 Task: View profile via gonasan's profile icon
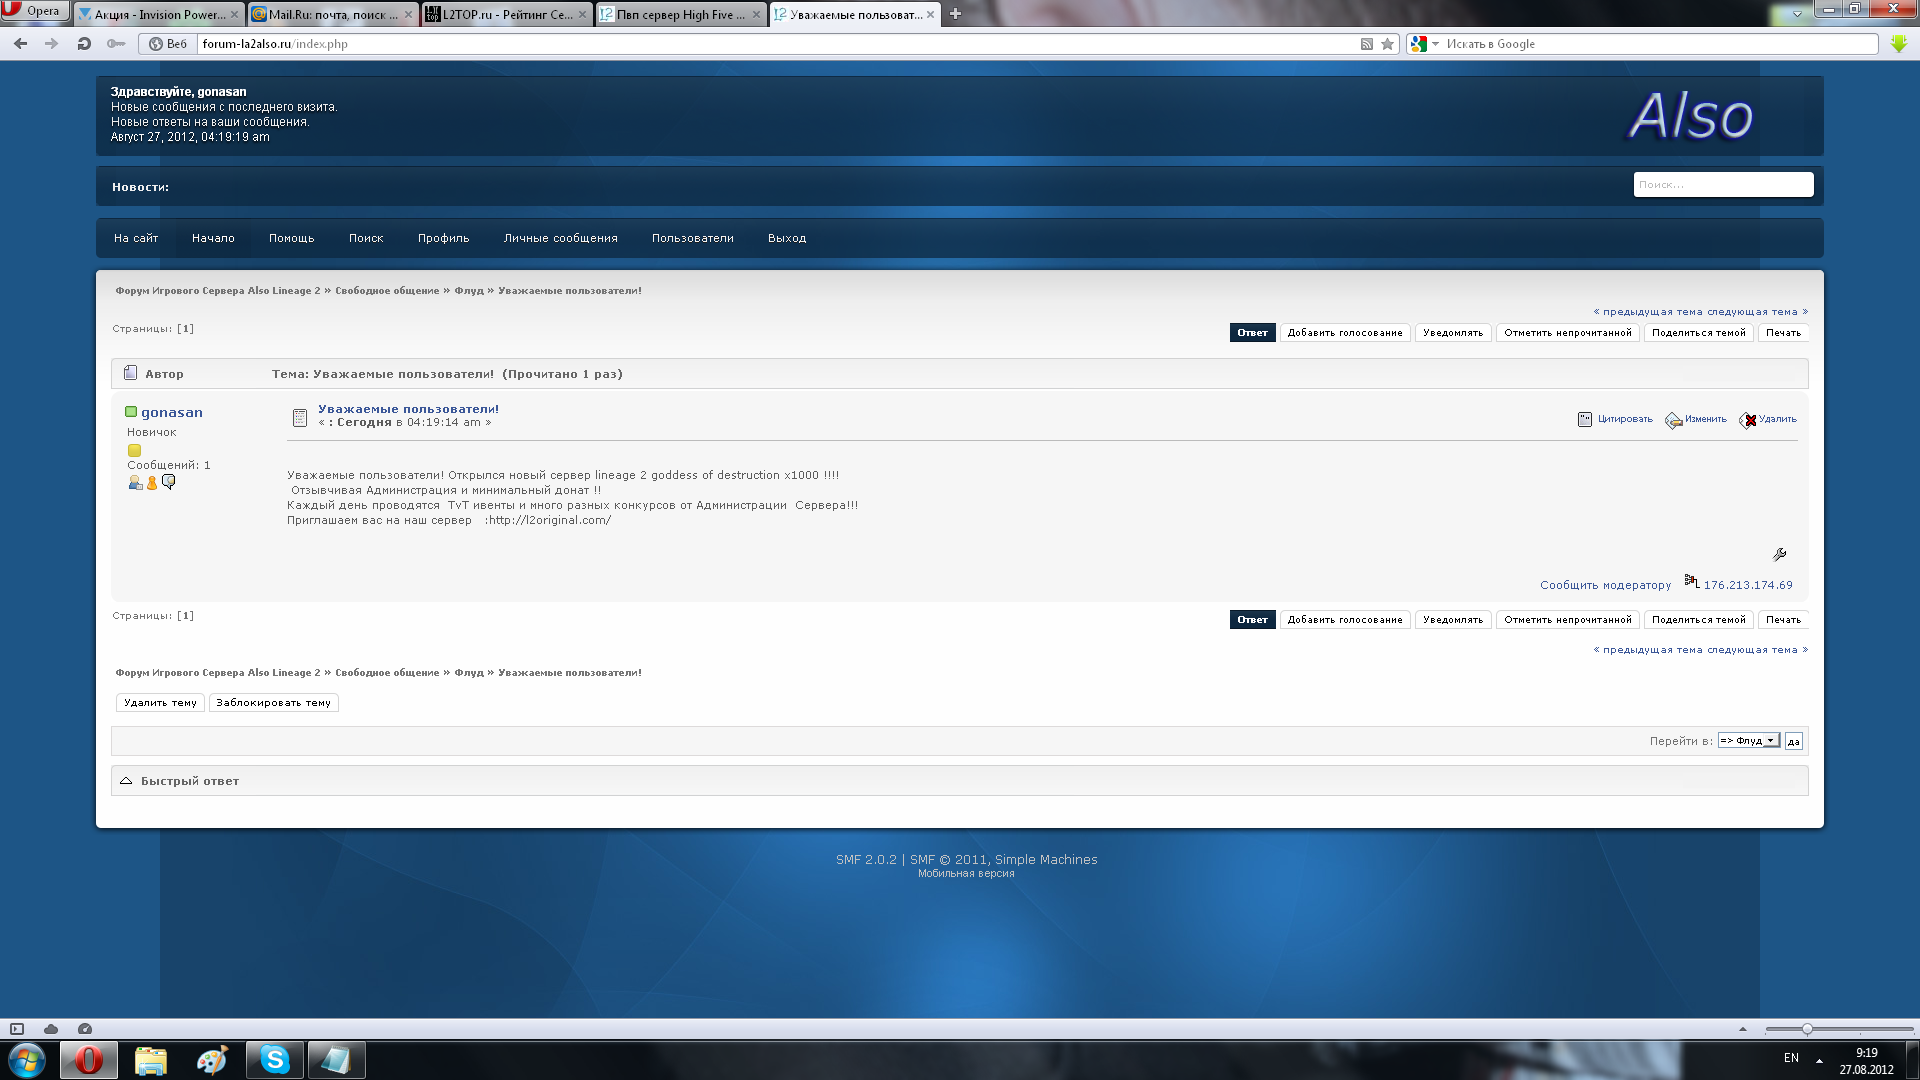tap(135, 483)
